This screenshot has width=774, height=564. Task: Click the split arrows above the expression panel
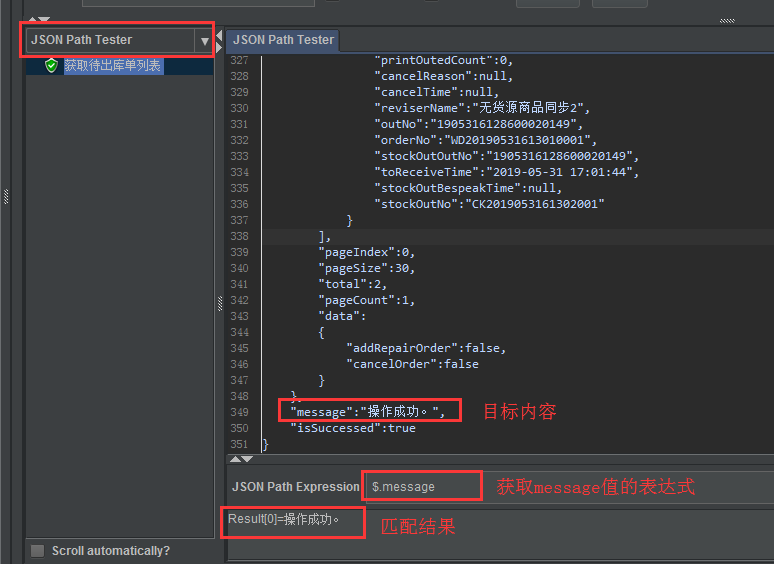point(241,459)
